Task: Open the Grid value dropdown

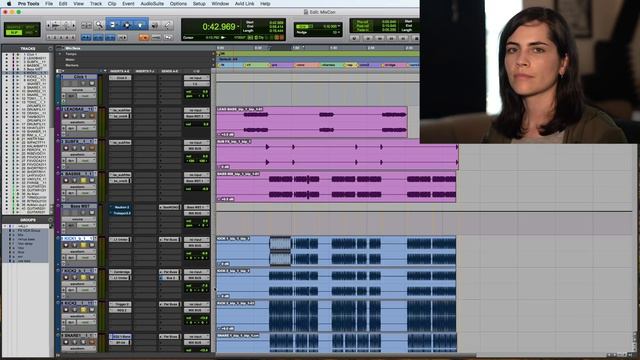Action: coord(339,26)
